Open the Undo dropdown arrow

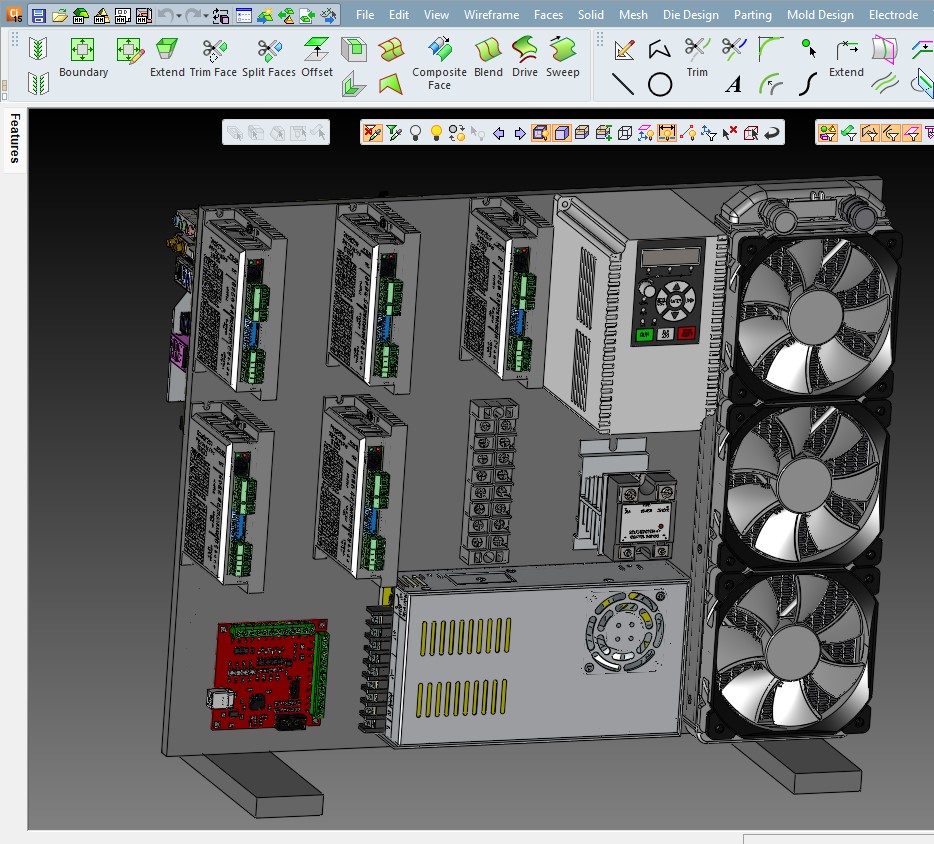tap(178, 14)
